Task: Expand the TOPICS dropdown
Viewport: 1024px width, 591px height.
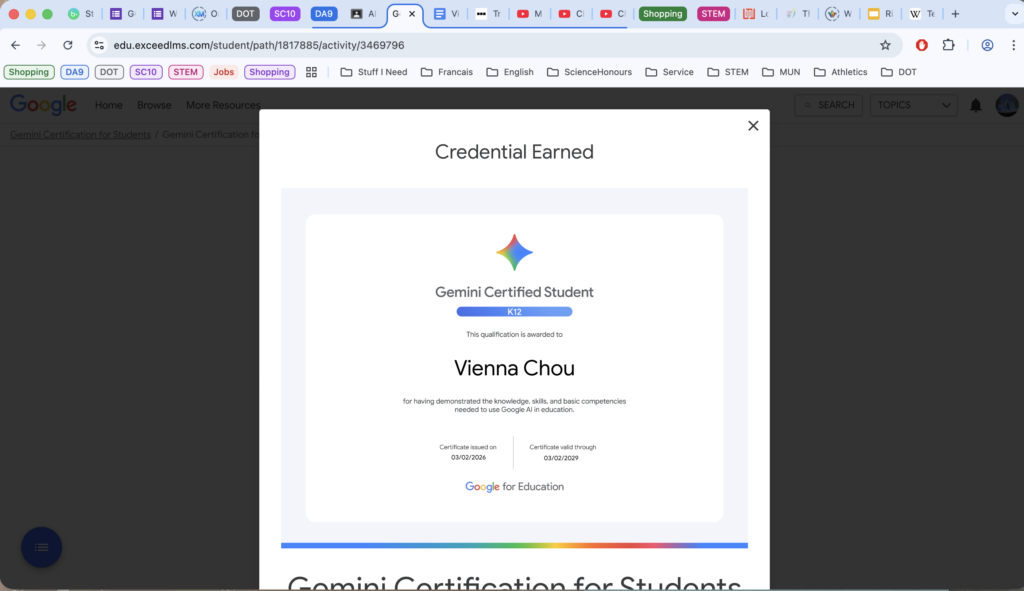Action: [x=914, y=105]
